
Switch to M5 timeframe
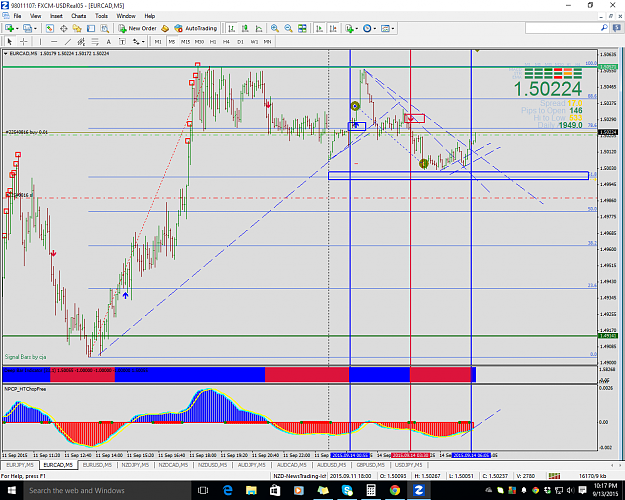coord(172,41)
